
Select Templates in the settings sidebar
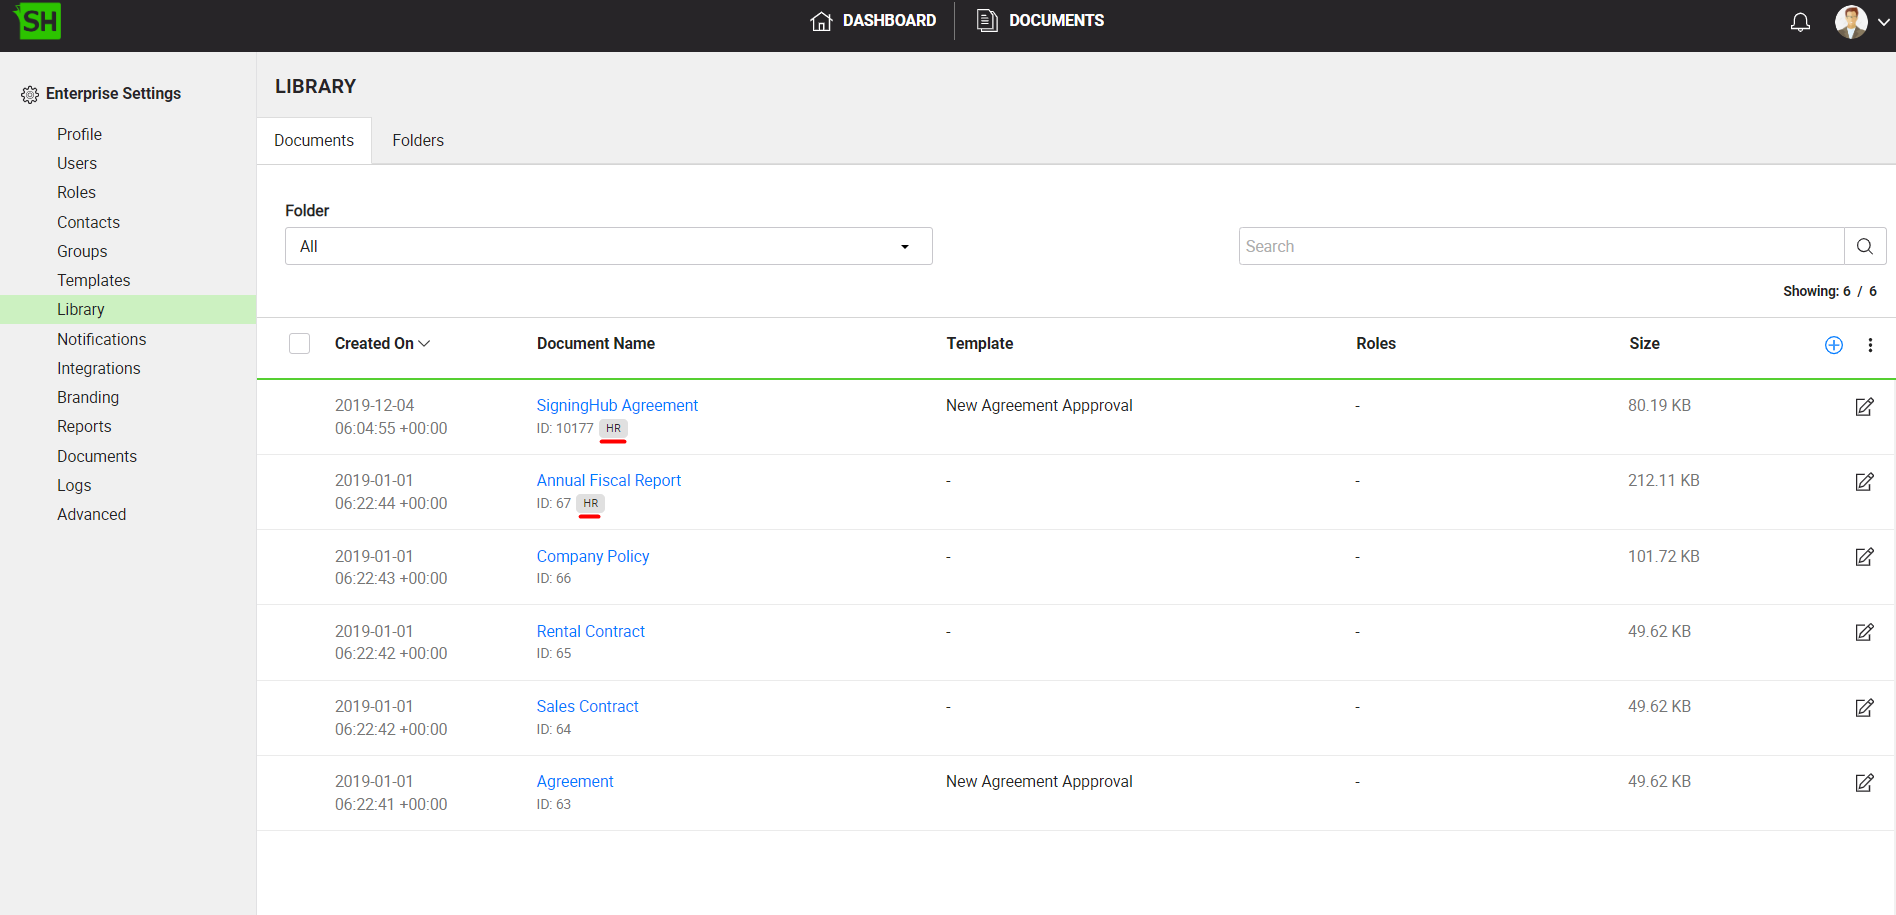tap(93, 281)
